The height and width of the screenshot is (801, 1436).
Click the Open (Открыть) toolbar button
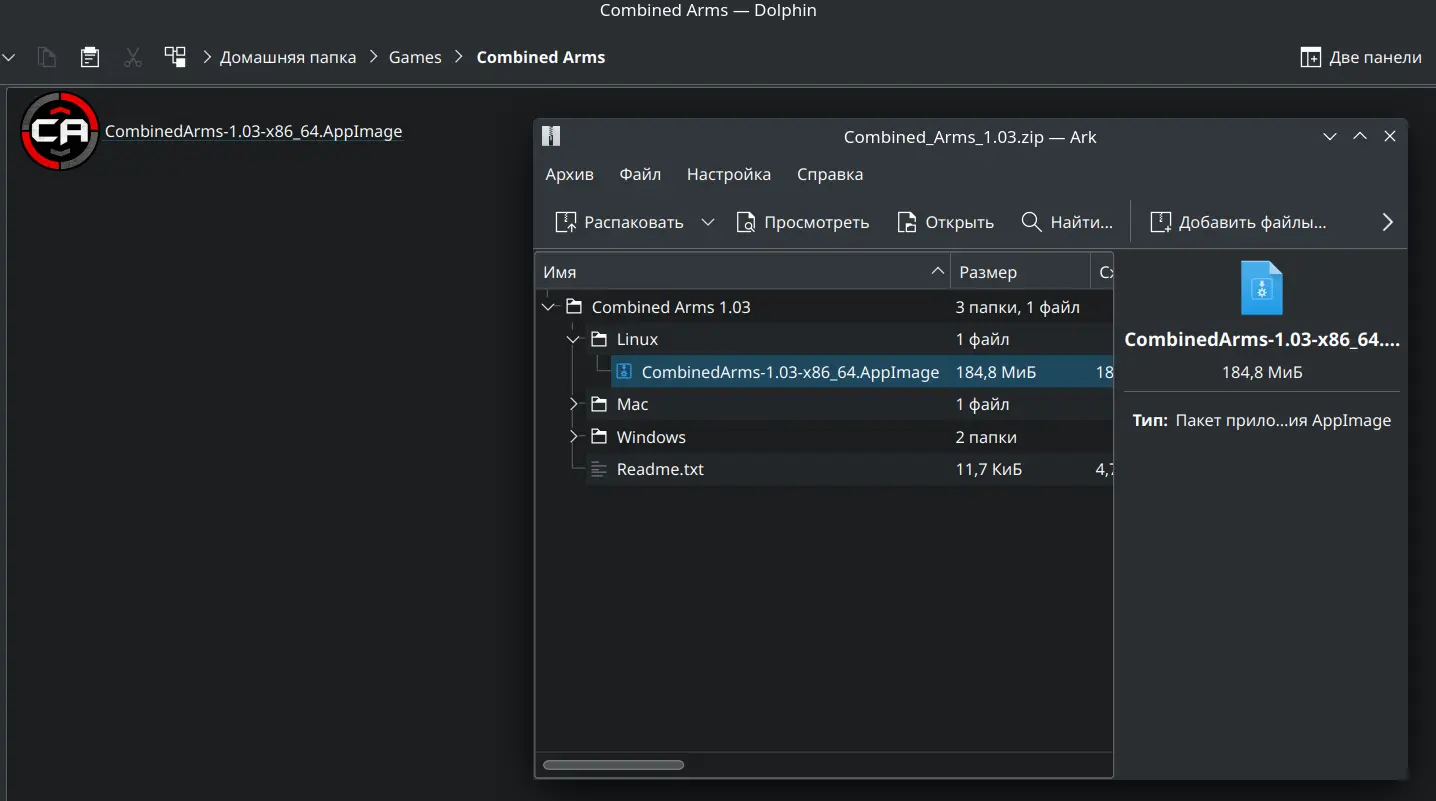pyautogui.click(x=945, y=222)
